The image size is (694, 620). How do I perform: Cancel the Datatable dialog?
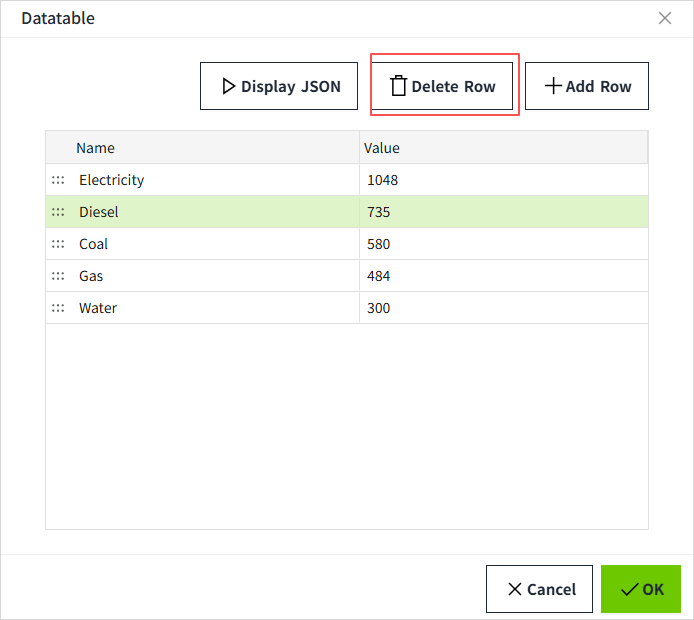(x=540, y=589)
